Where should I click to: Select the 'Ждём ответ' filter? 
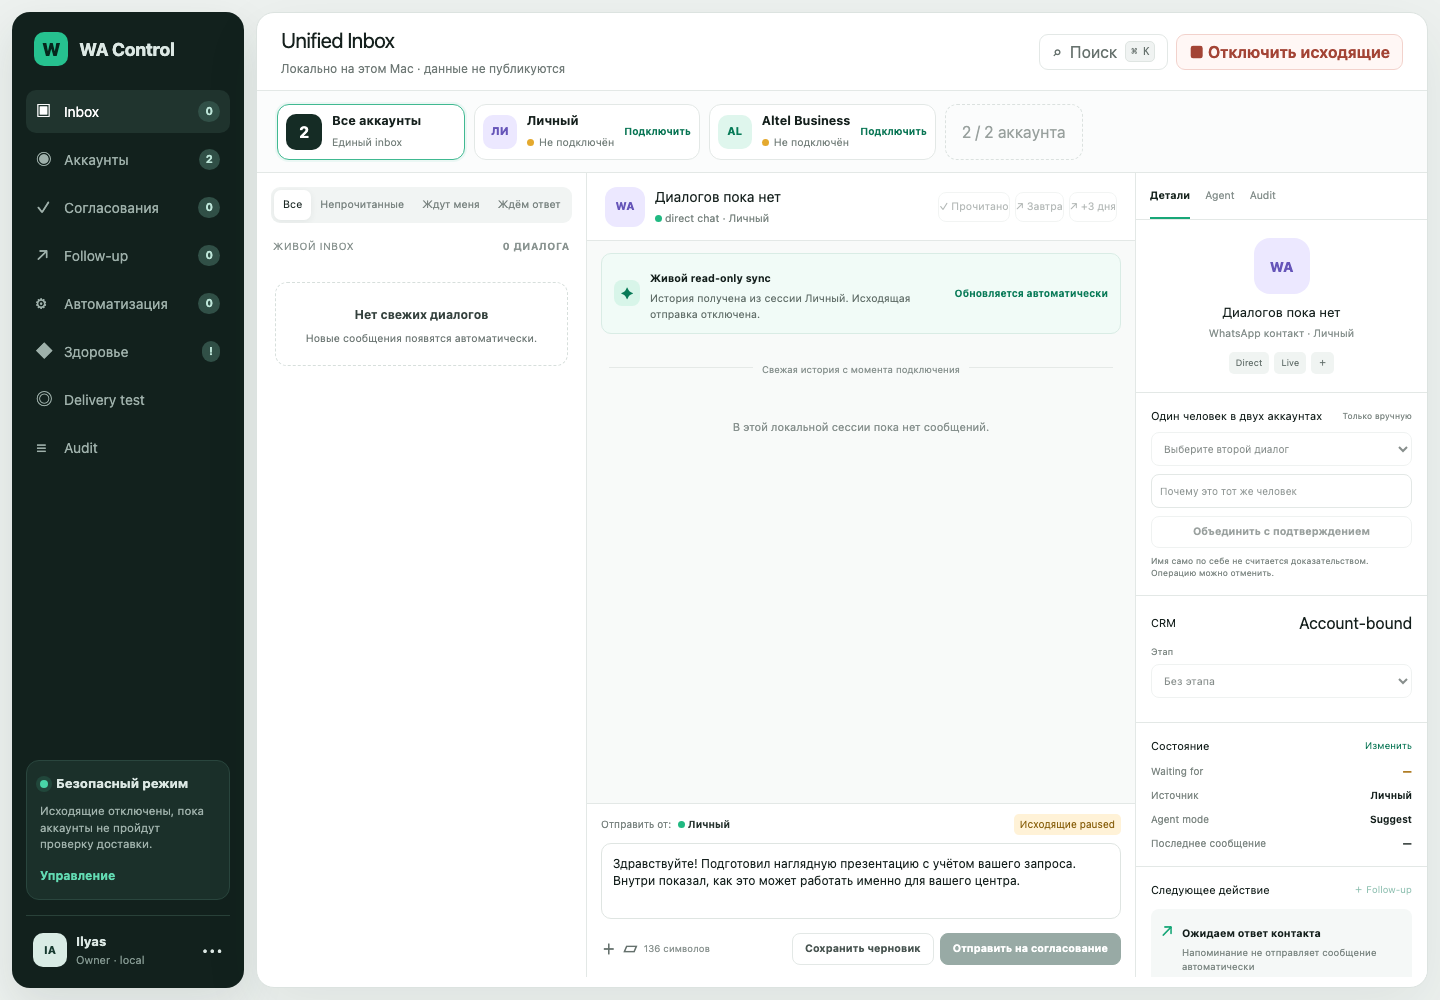coord(529,204)
